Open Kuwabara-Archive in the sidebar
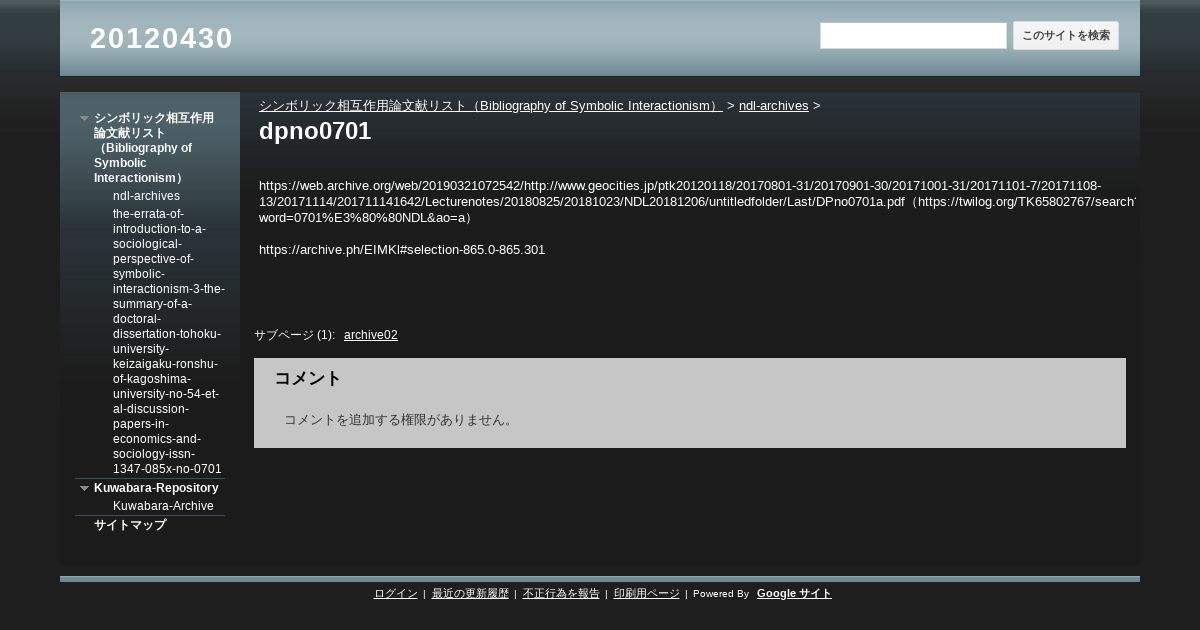The height and width of the screenshot is (630, 1200). click(163, 506)
